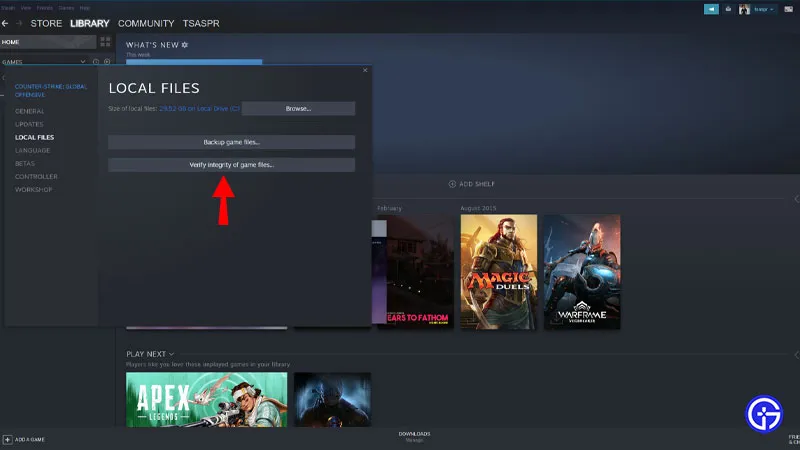The height and width of the screenshot is (450, 800).
Task: Switch to grid collections view icon
Action: point(106,42)
